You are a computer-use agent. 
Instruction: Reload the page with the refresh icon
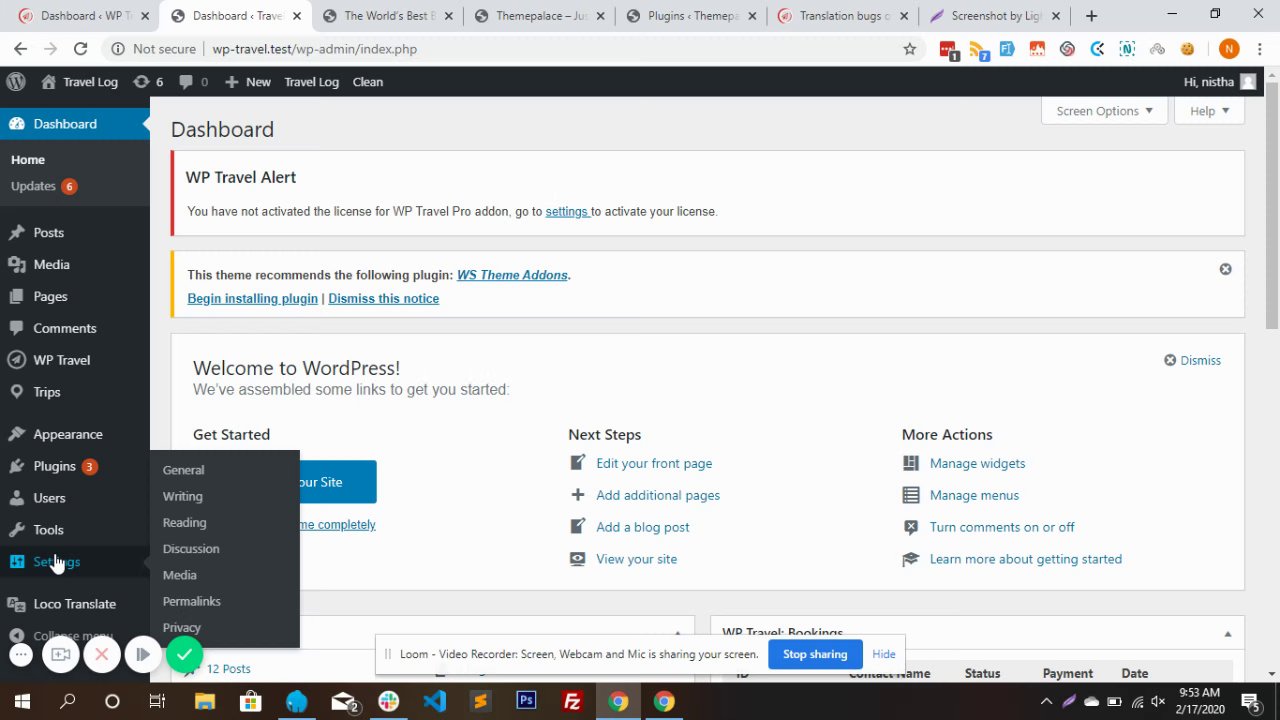(x=80, y=49)
